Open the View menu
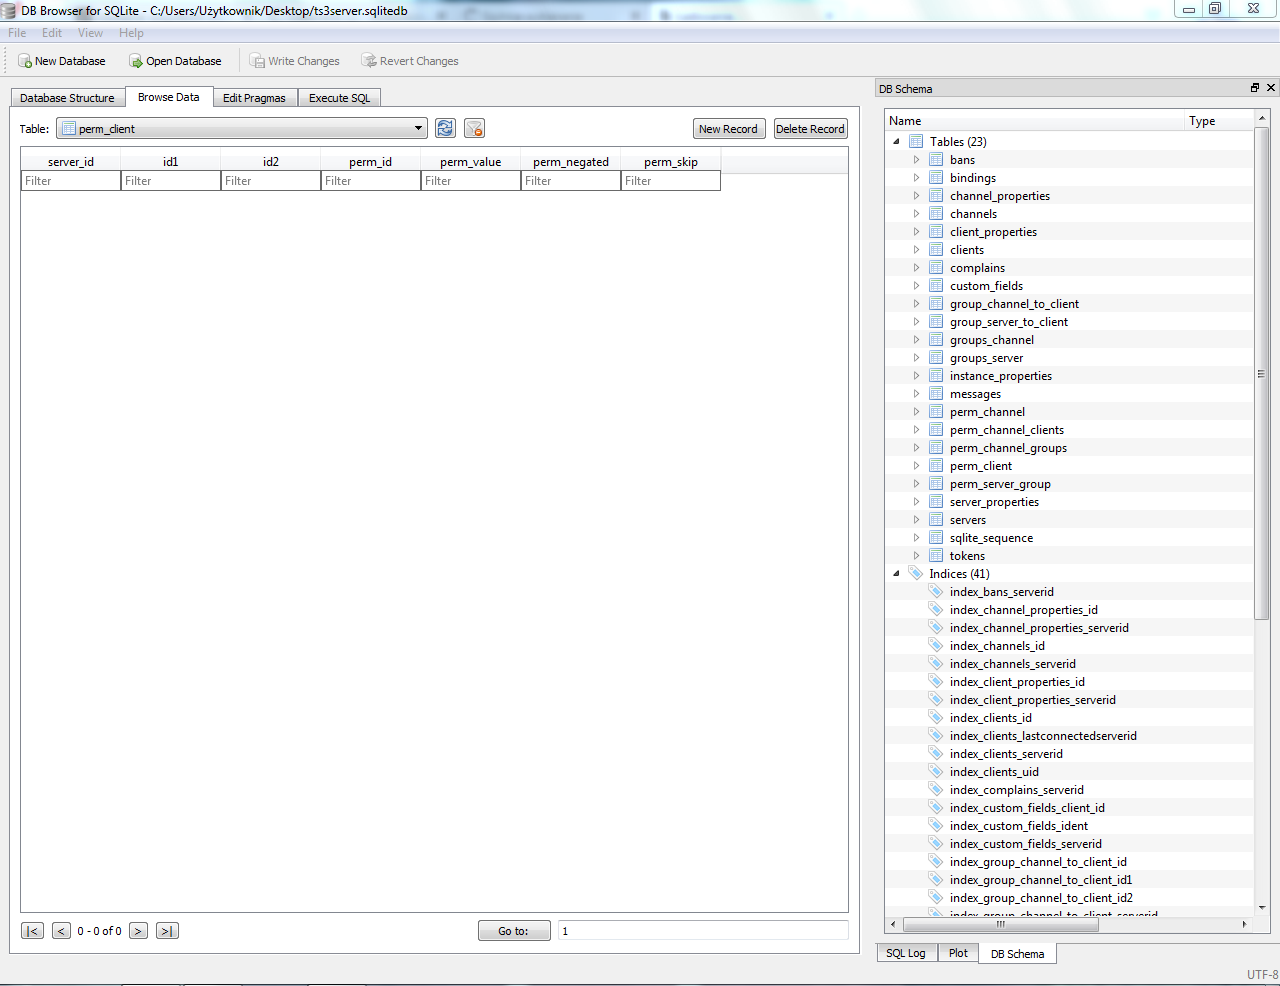The image size is (1280, 986). coord(90,33)
